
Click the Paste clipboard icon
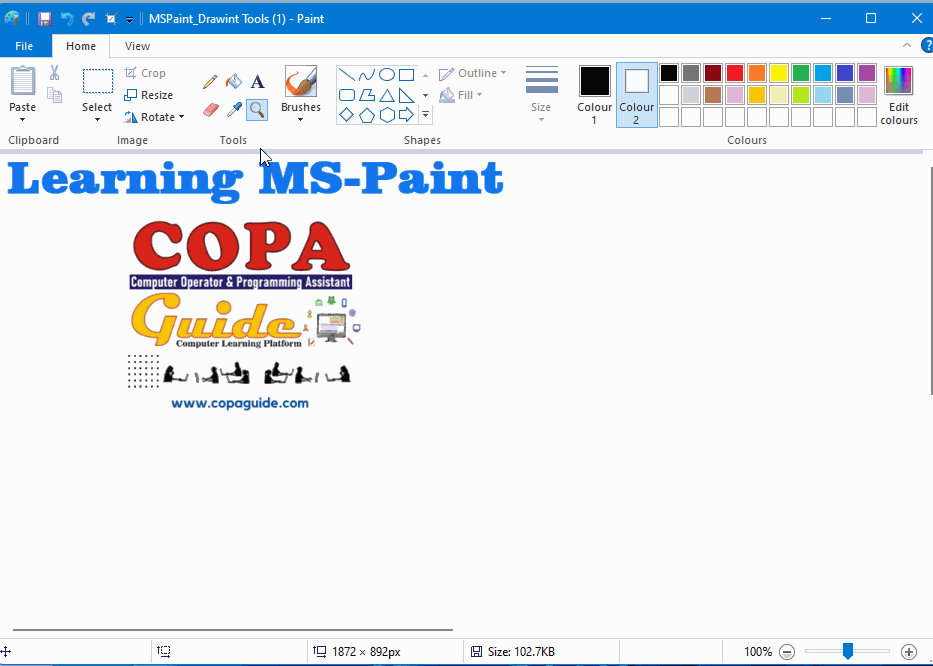[x=23, y=80]
